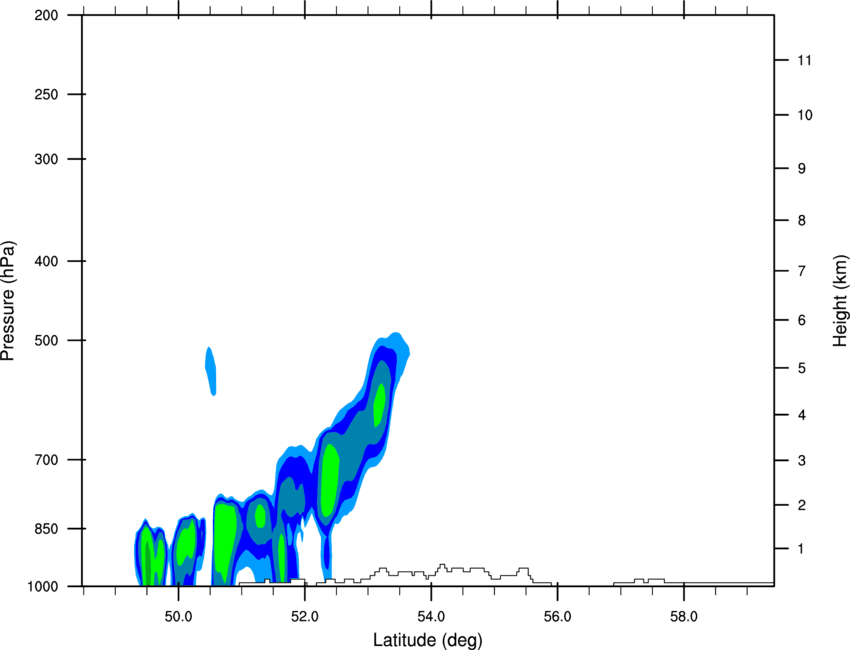Screen dimensions: 850x650
Task: Click the 58.0 latitude tick label
Action: [x=684, y=617]
